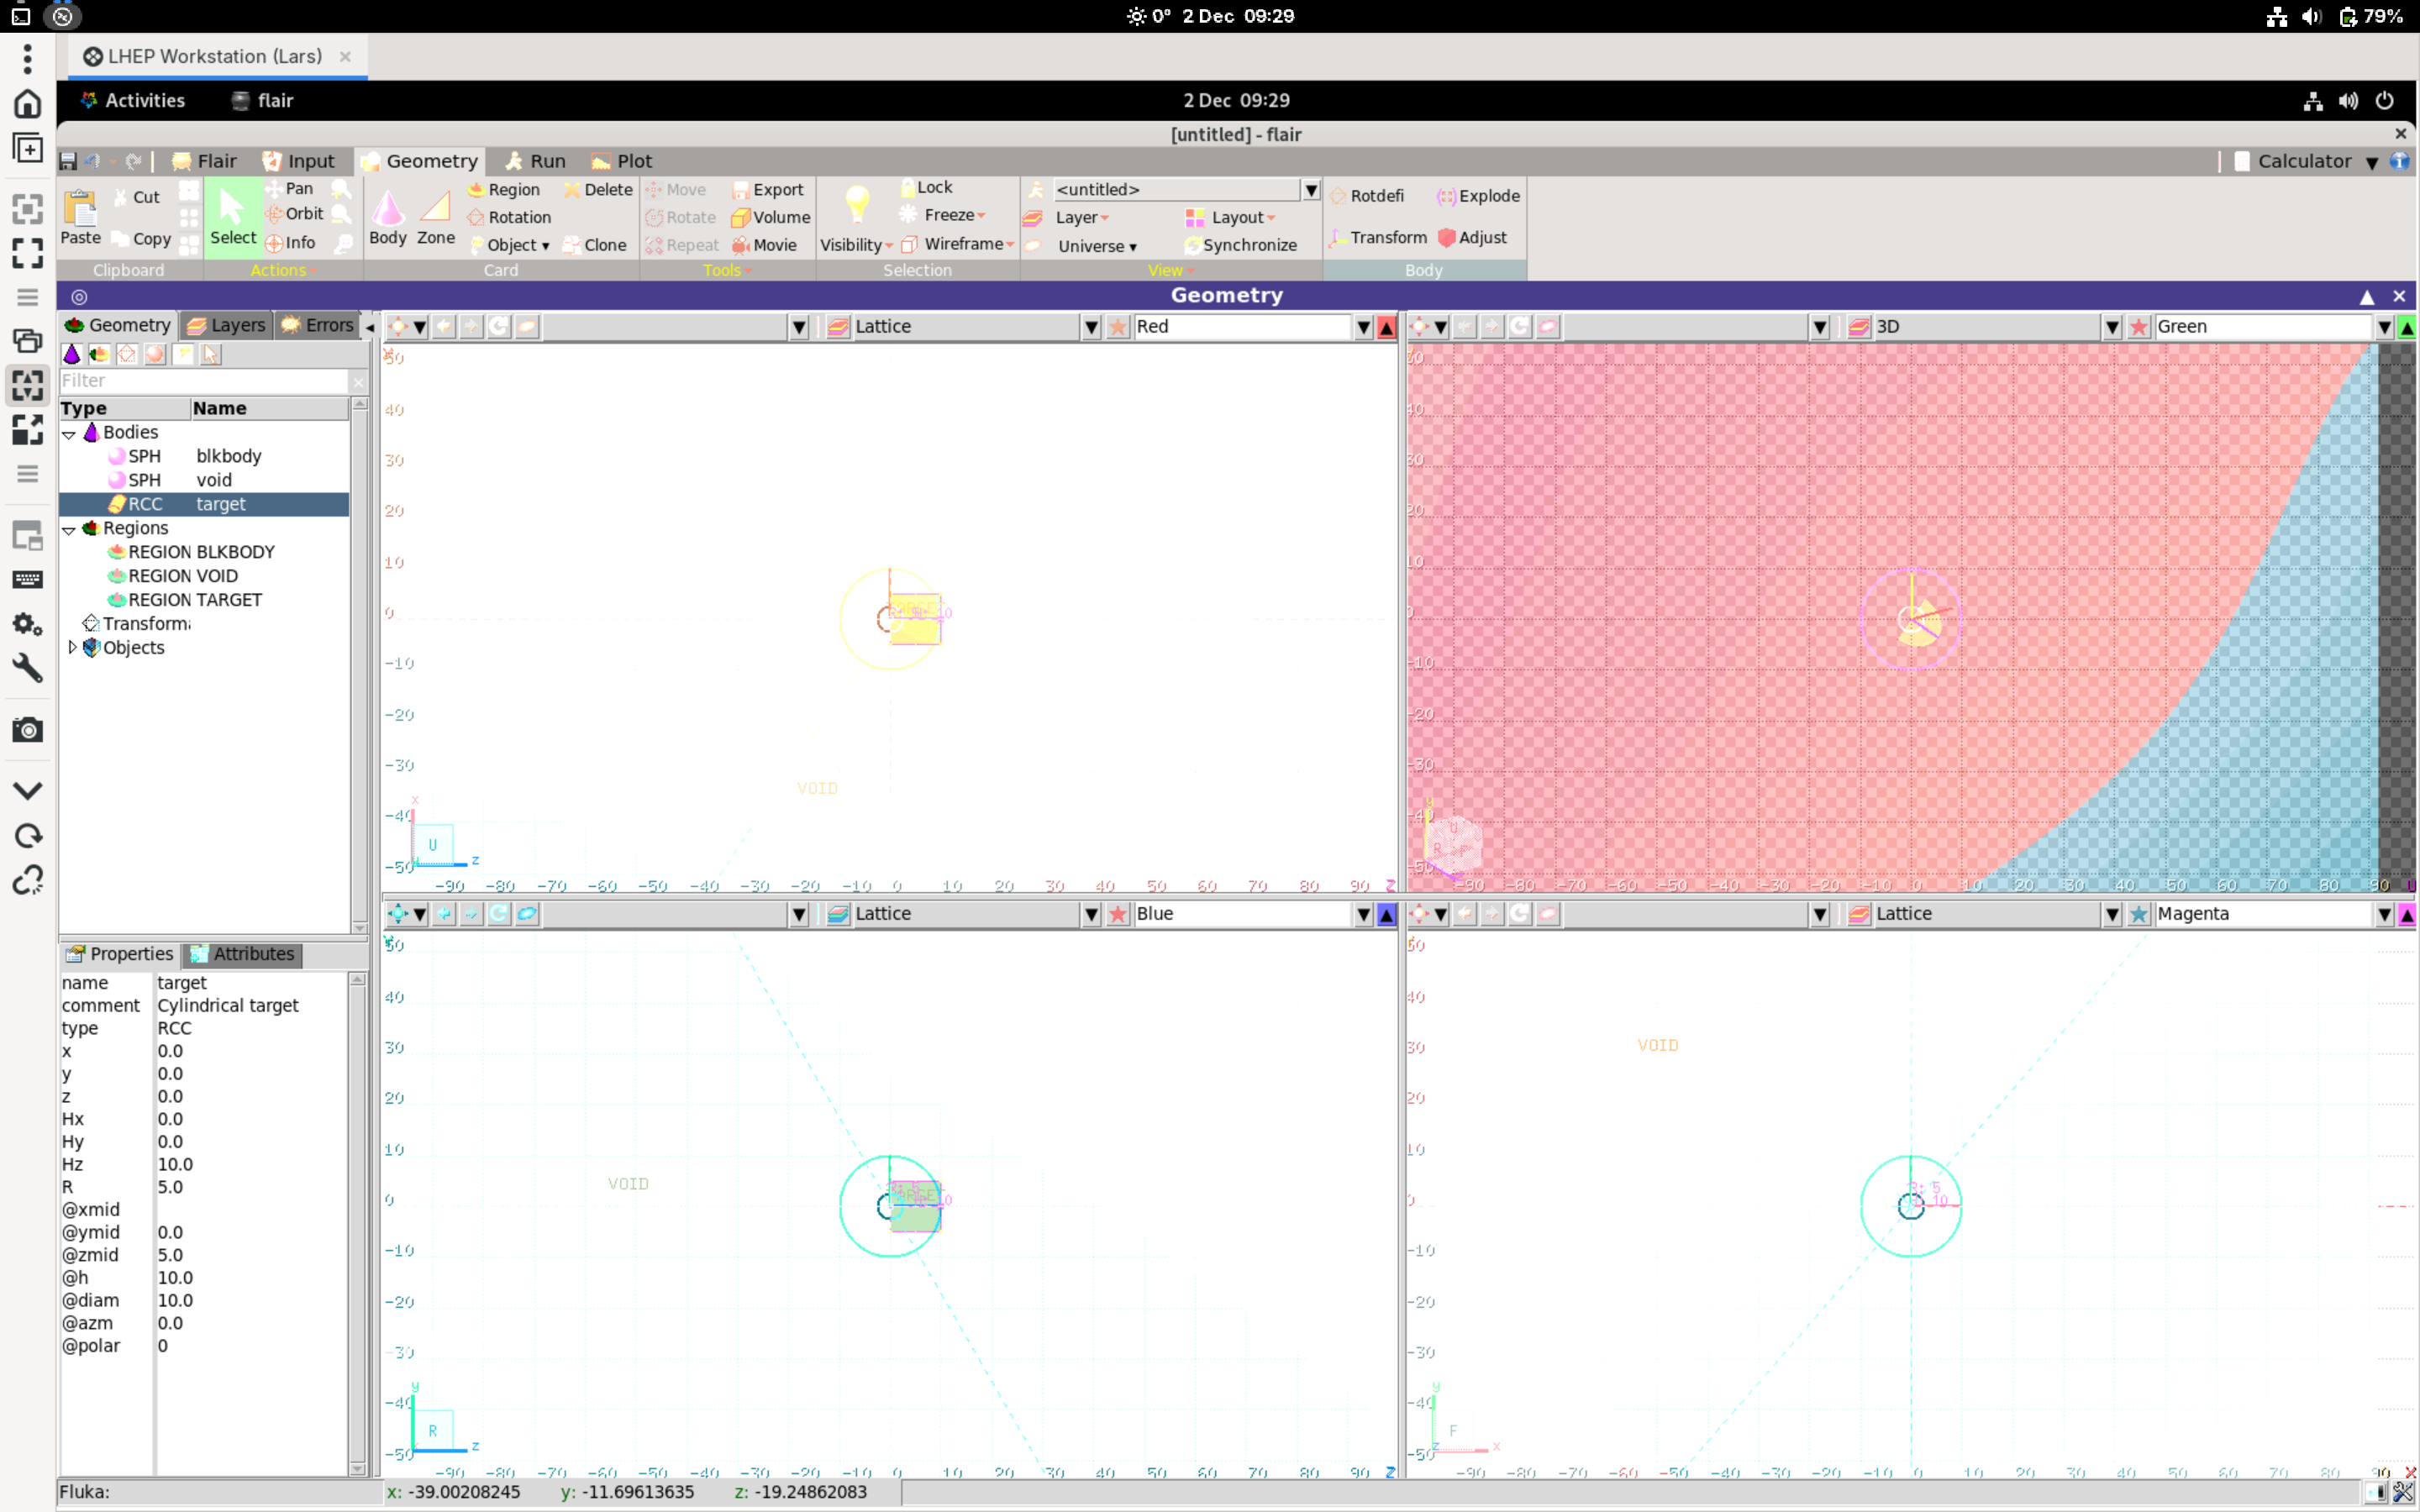Click the star marker beside Magenta layer
2420x1512 pixels.
click(x=2139, y=913)
